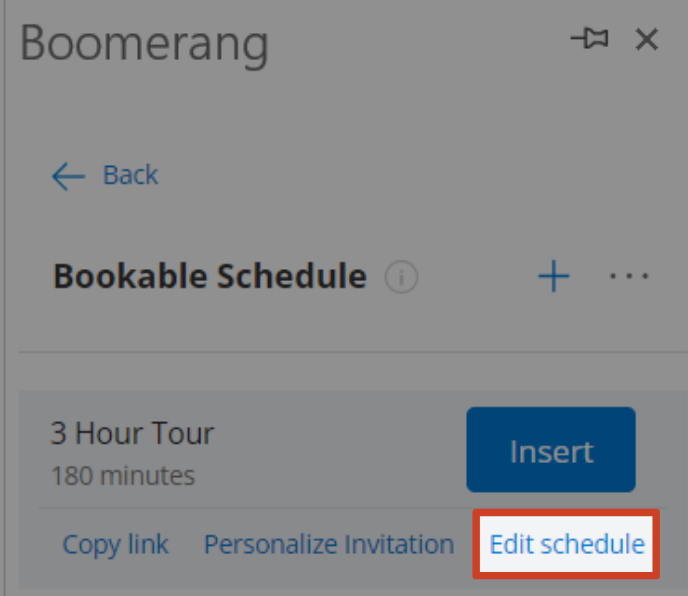Go back using the Back link text
Screen dimensions: 688x596
tap(130, 175)
